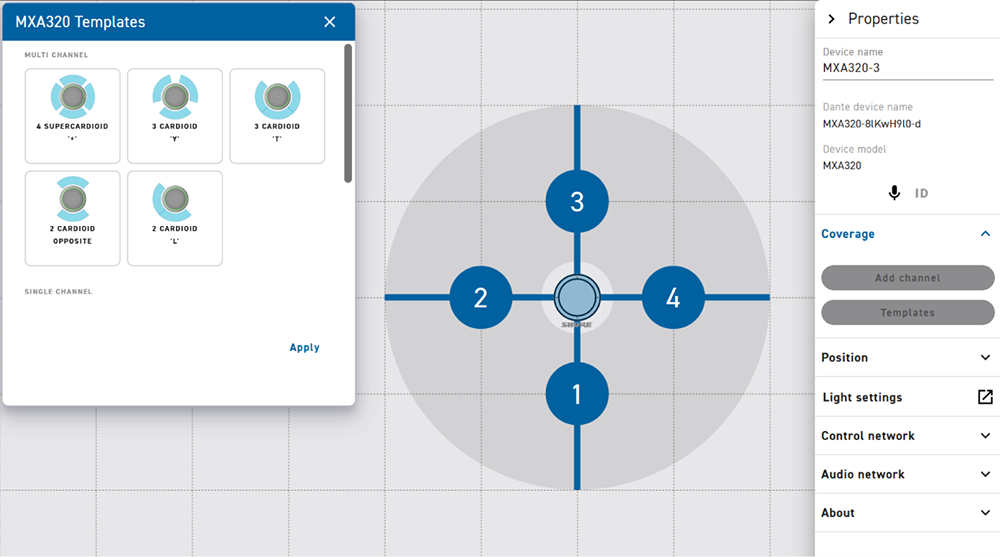Click the microphone identify icon
The image size is (1000, 557).
click(x=895, y=193)
